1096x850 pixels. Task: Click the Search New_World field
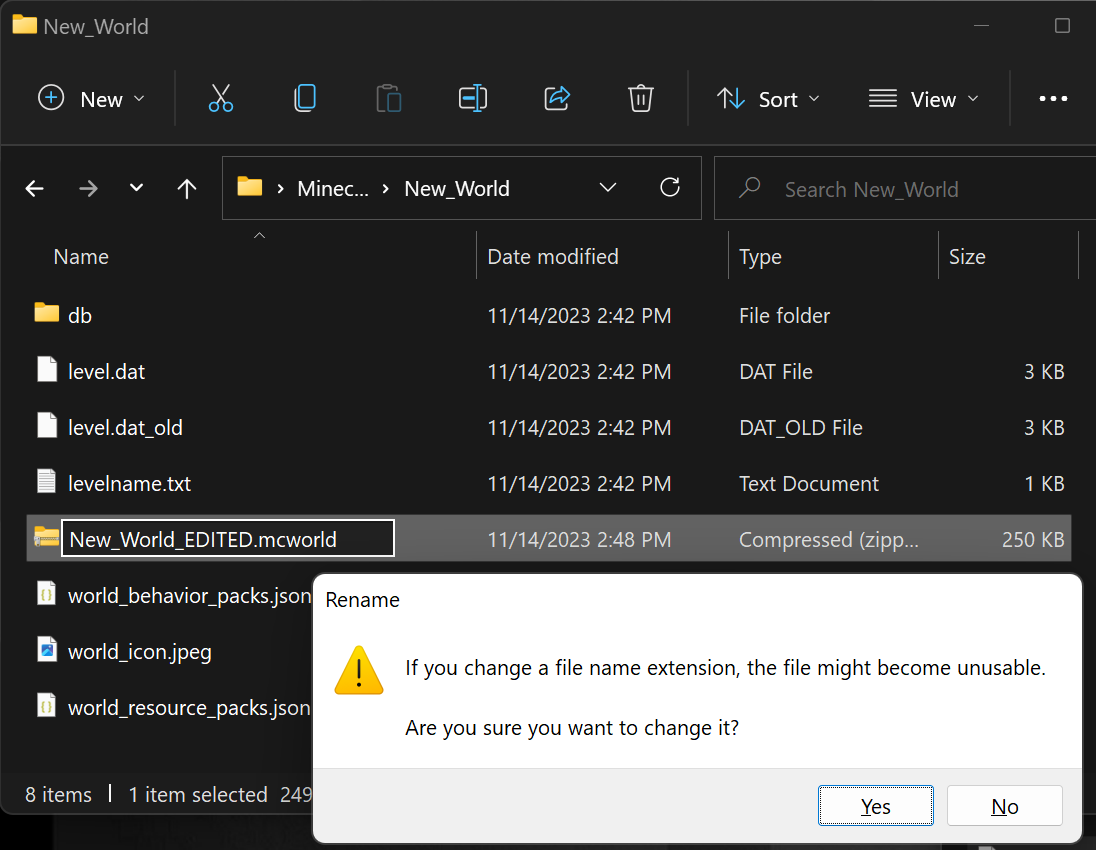[x=905, y=188]
